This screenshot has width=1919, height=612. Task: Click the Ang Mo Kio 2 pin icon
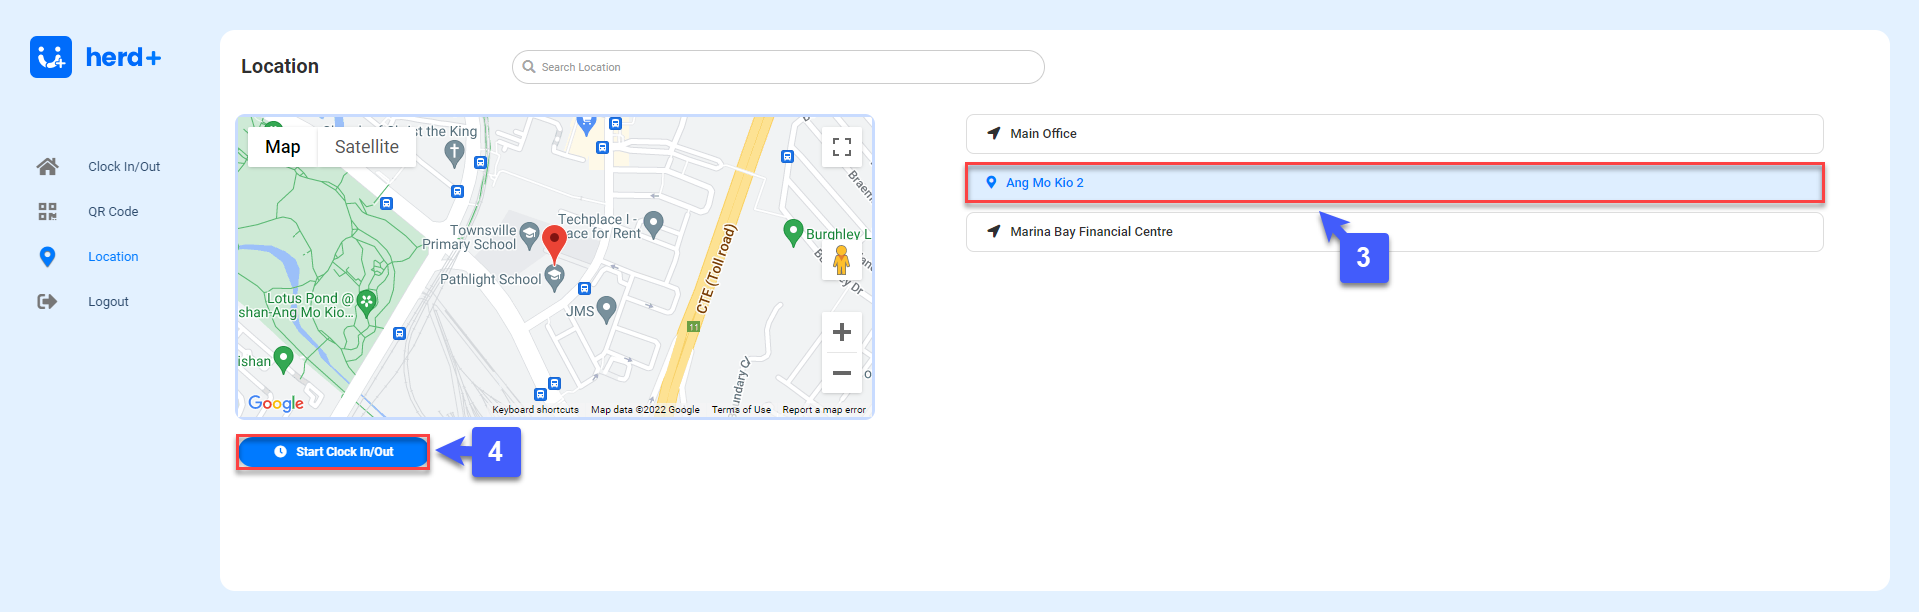[991, 183]
